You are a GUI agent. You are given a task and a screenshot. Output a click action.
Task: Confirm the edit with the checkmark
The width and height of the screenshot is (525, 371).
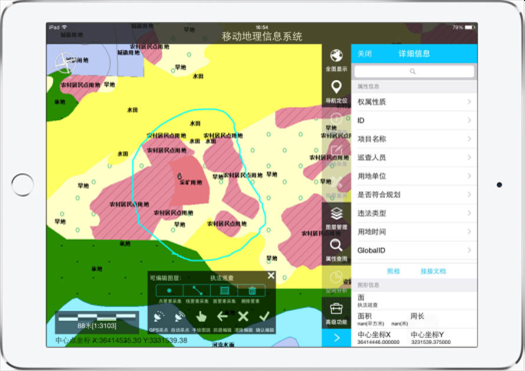[265, 316]
